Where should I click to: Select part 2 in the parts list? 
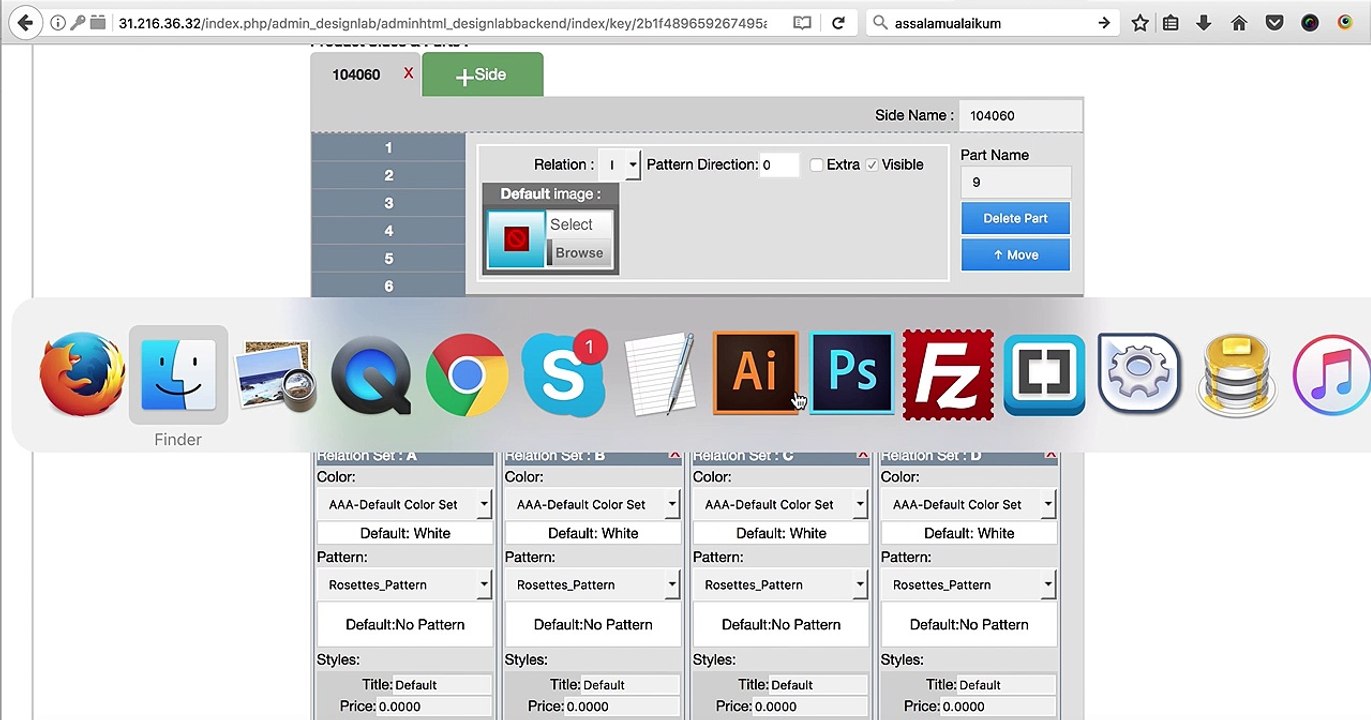(388, 176)
